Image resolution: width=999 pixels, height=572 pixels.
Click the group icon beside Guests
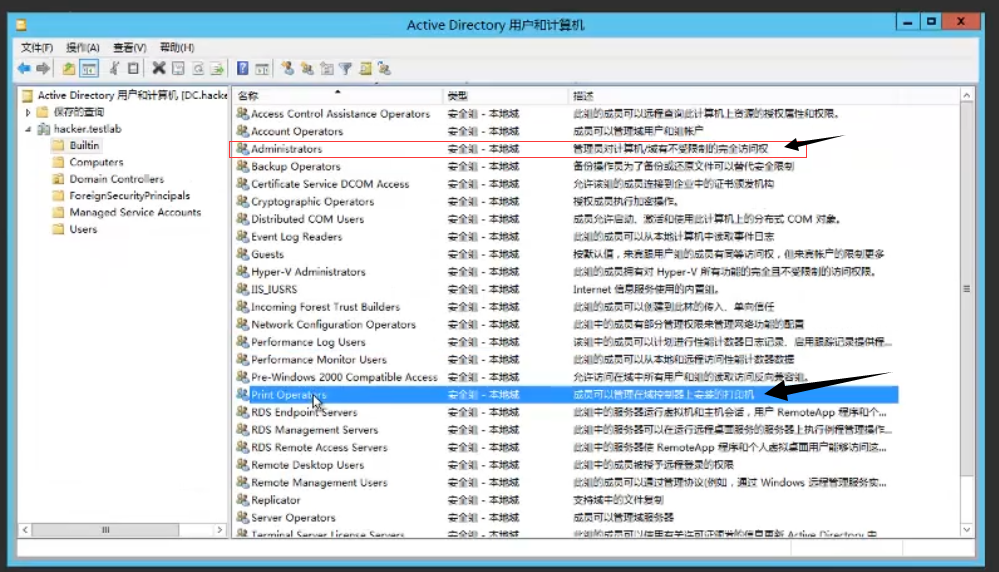point(242,254)
